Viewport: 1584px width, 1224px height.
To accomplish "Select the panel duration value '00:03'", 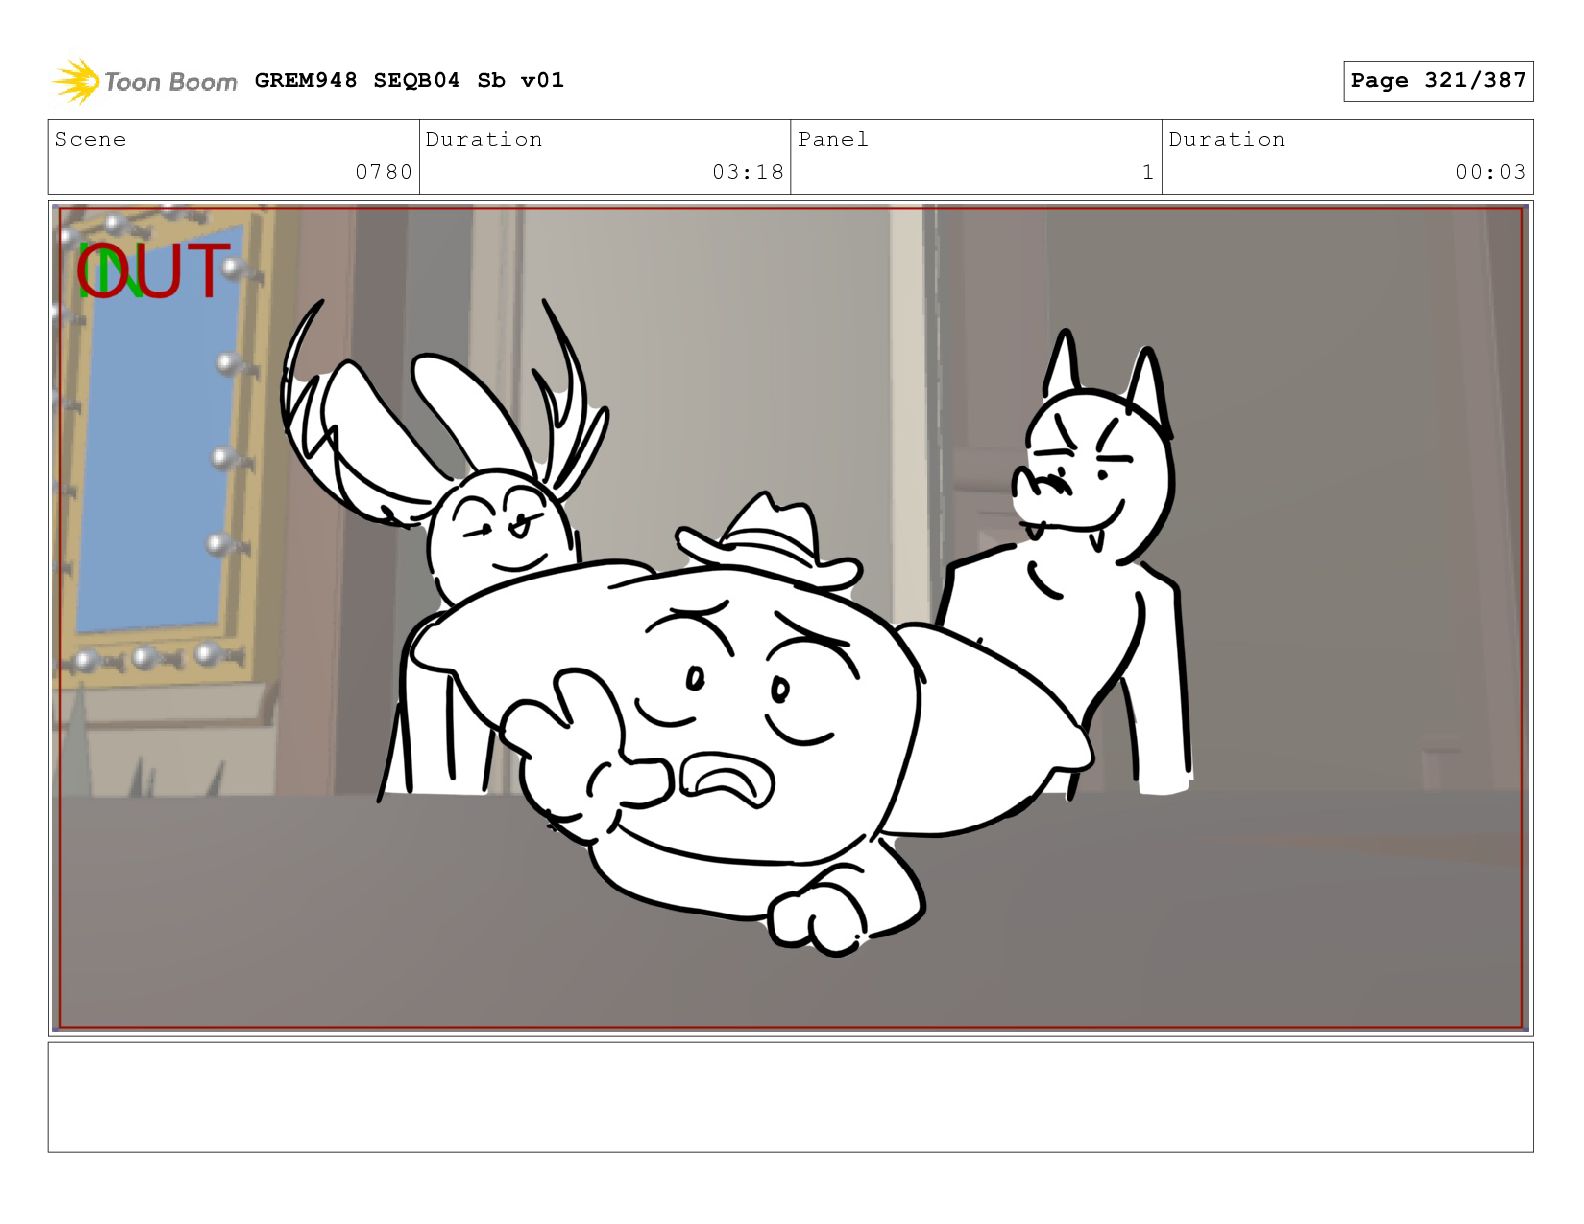I will pyautogui.click(x=1491, y=172).
